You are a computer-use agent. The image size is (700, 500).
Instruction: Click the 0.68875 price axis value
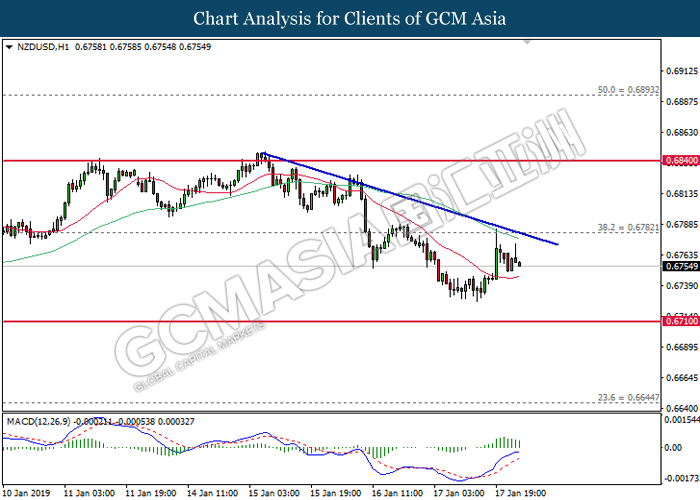click(x=682, y=102)
